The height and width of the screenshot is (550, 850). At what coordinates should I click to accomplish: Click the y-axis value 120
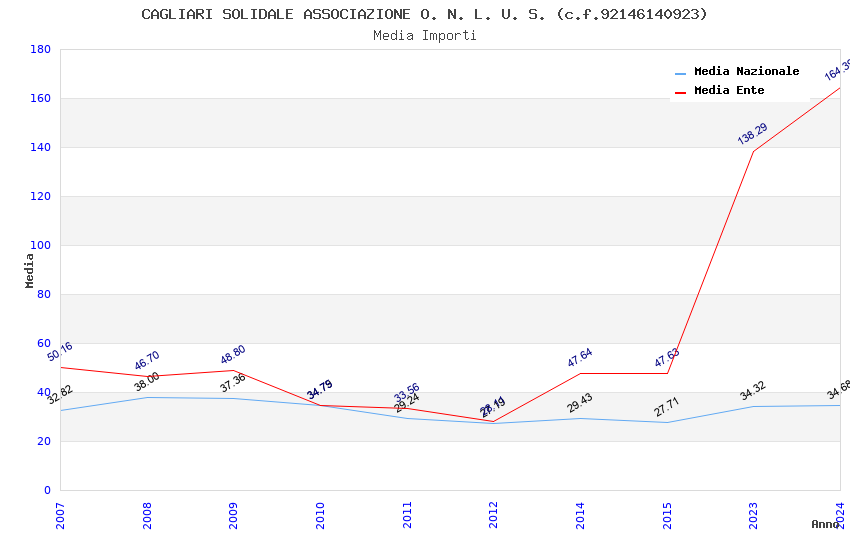(40, 196)
